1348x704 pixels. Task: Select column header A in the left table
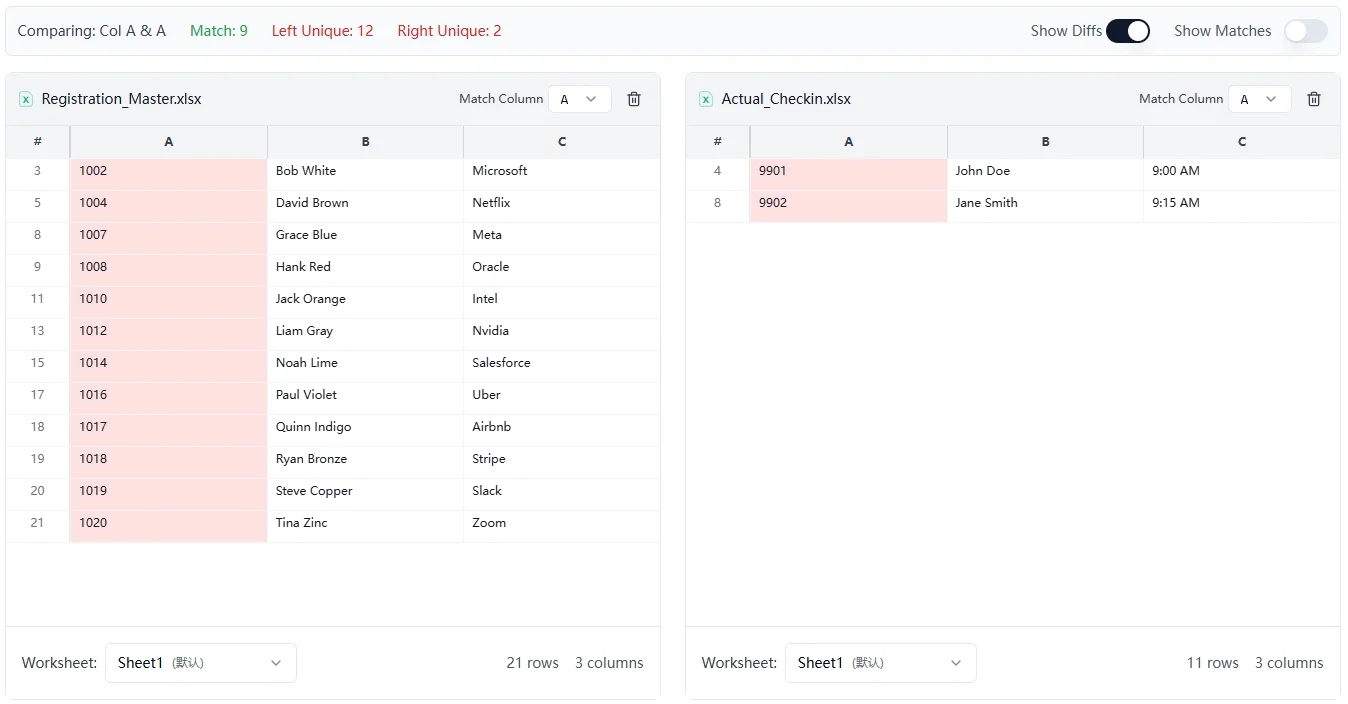point(168,141)
